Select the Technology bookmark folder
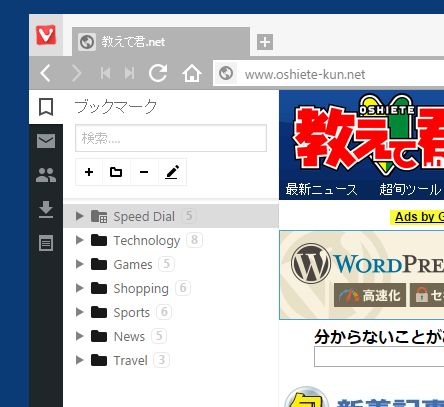The image size is (444, 407). [x=171, y=240]
